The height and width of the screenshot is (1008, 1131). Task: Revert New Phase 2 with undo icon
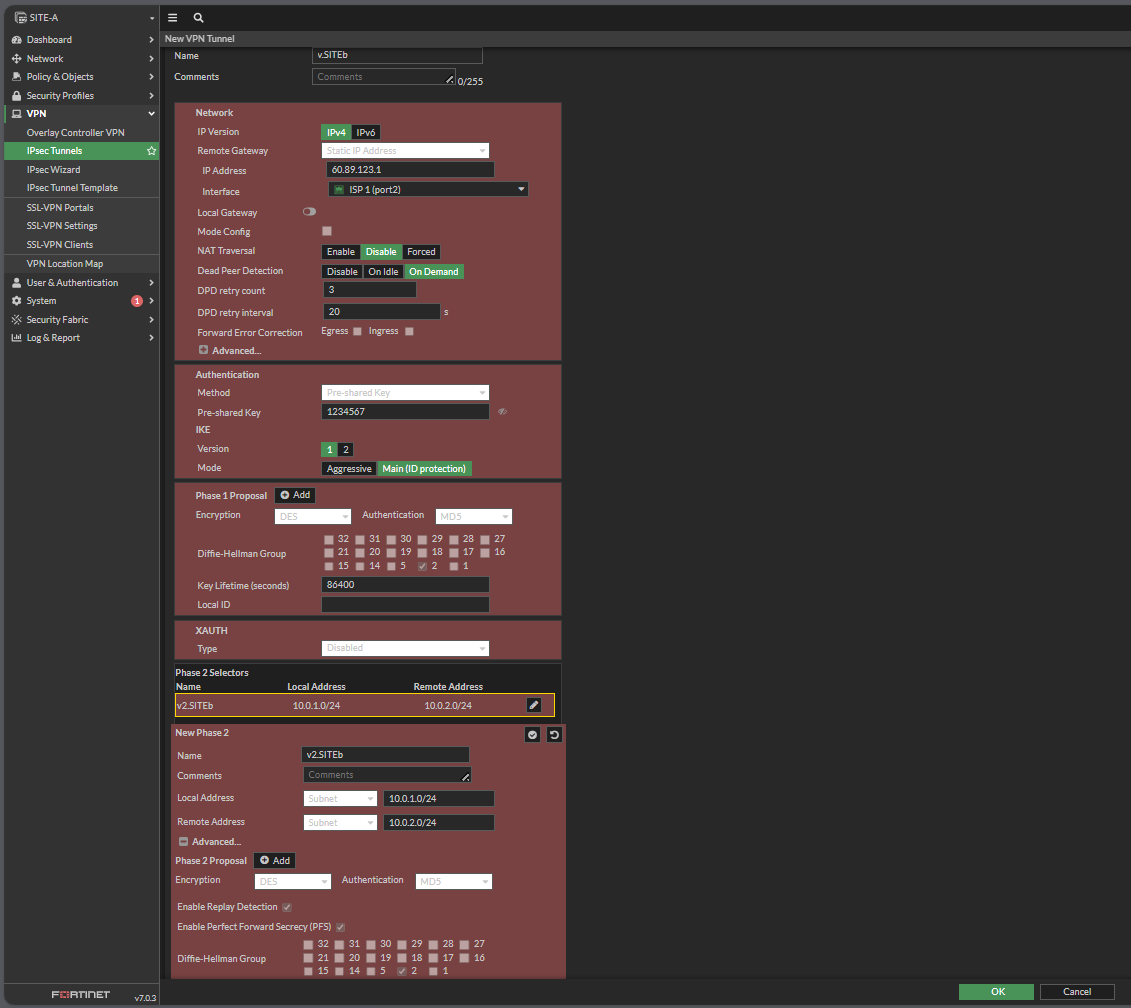click(554, 735)
